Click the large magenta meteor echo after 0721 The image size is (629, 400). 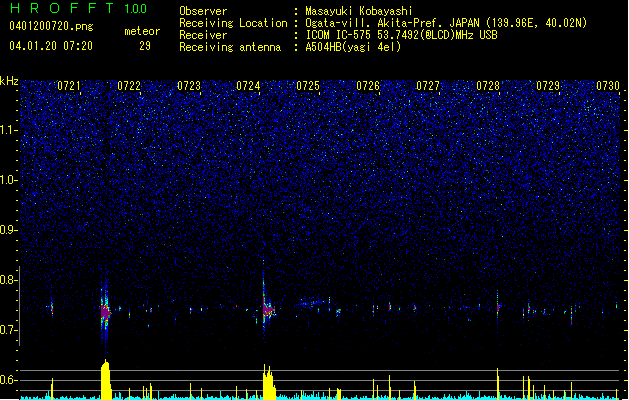tap(105, 311)
